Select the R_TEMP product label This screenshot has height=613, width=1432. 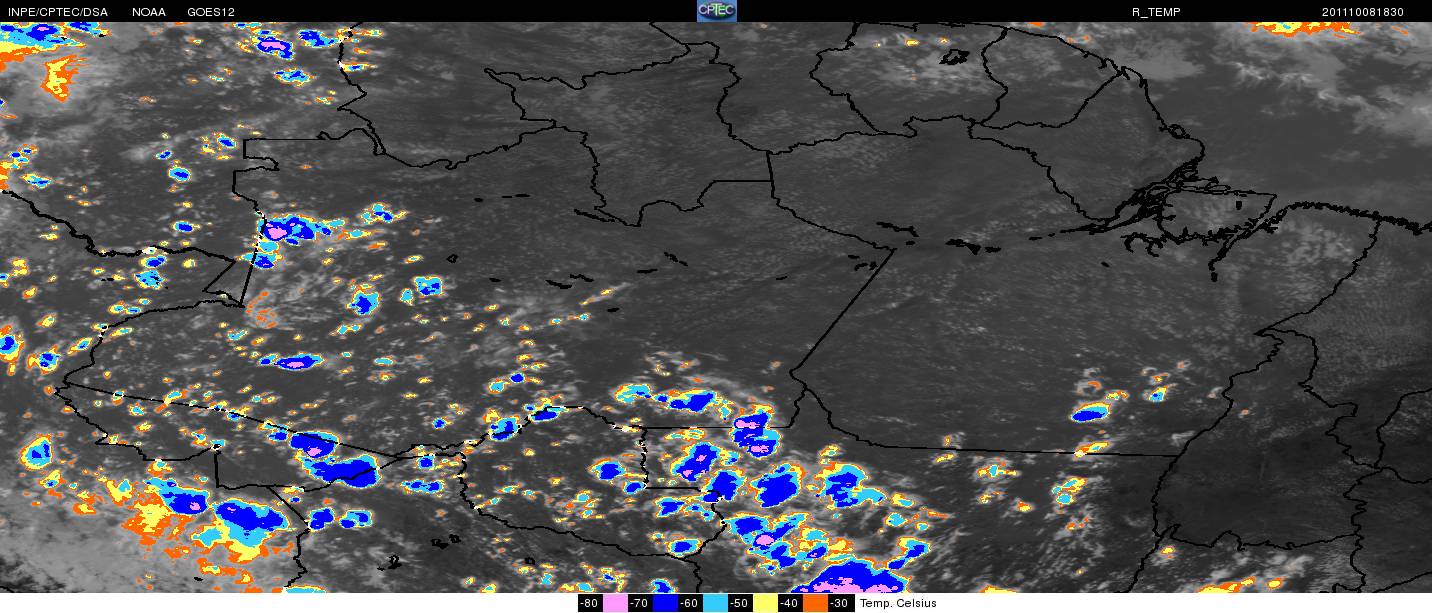[1154, 12]
